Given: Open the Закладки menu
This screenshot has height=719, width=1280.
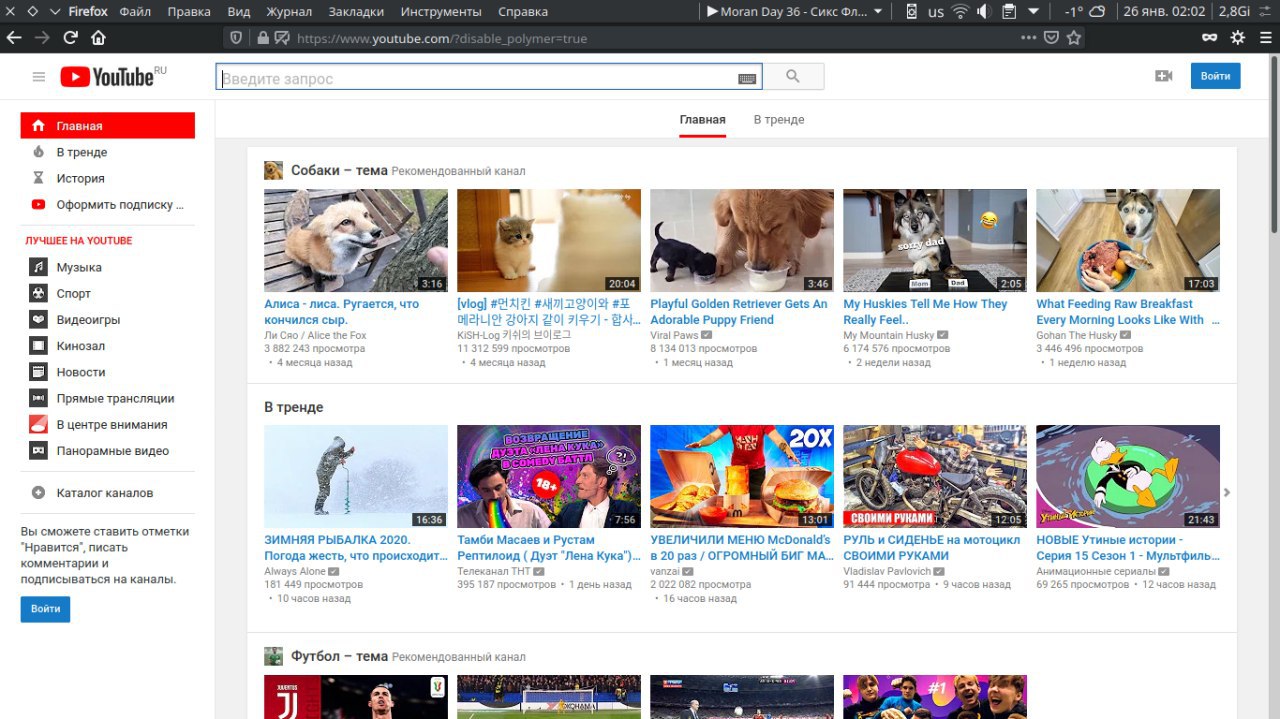Looking at the screenshot, I should 355,12.
